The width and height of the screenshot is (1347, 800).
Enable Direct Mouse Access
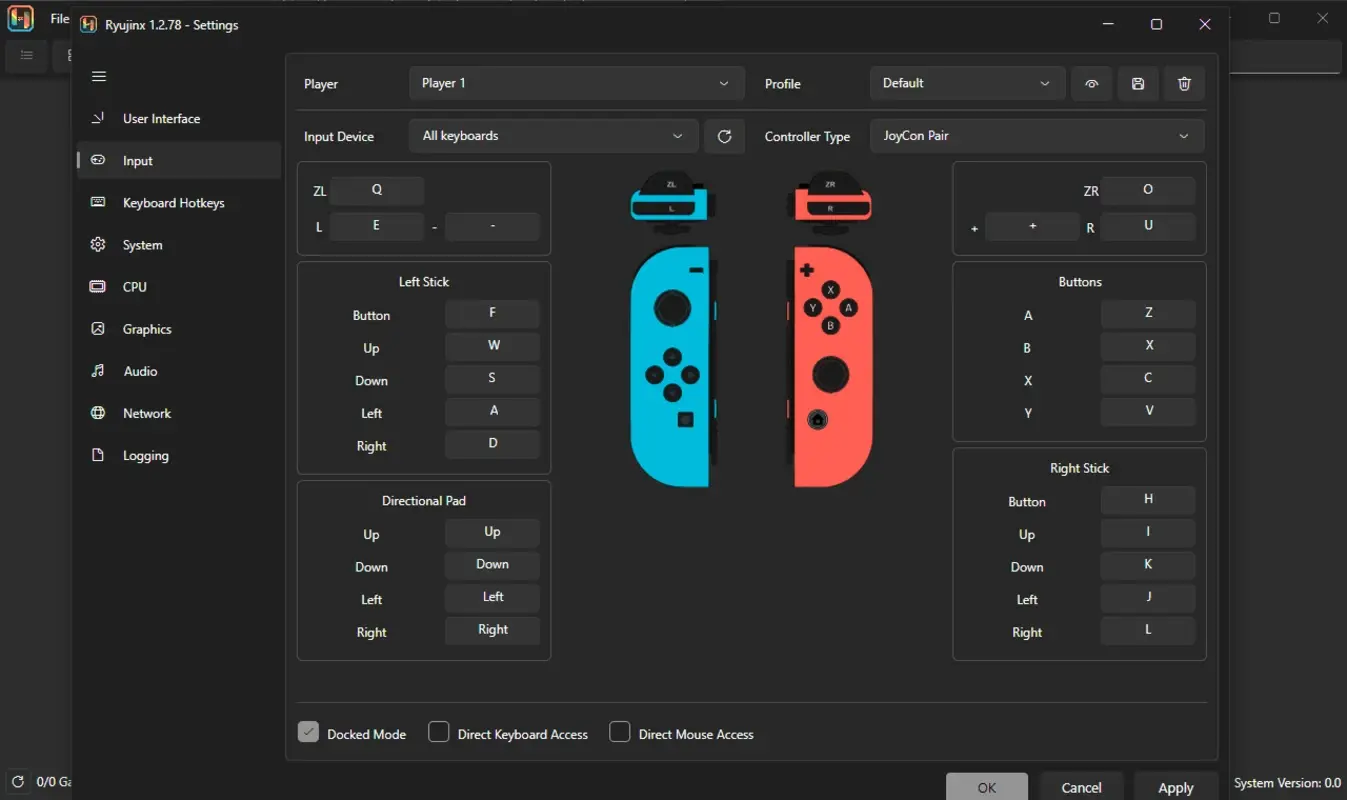620,731
